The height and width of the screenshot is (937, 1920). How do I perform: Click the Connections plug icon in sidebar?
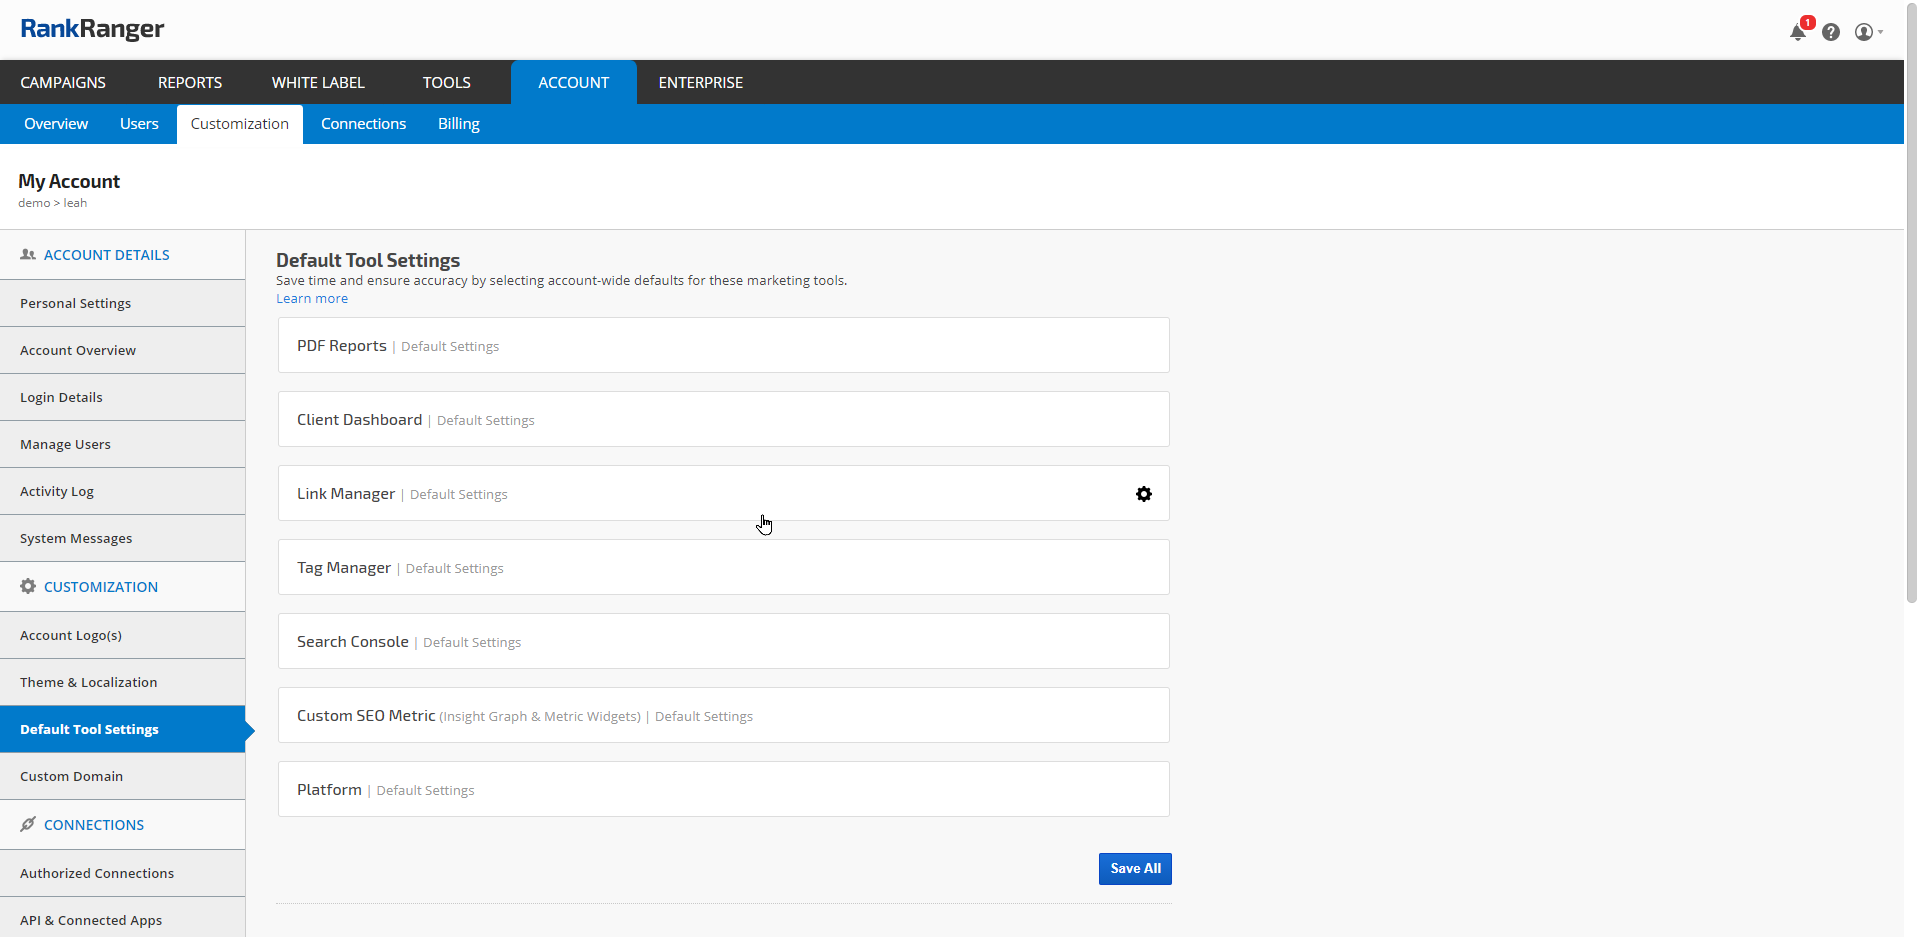pos(28,825)
